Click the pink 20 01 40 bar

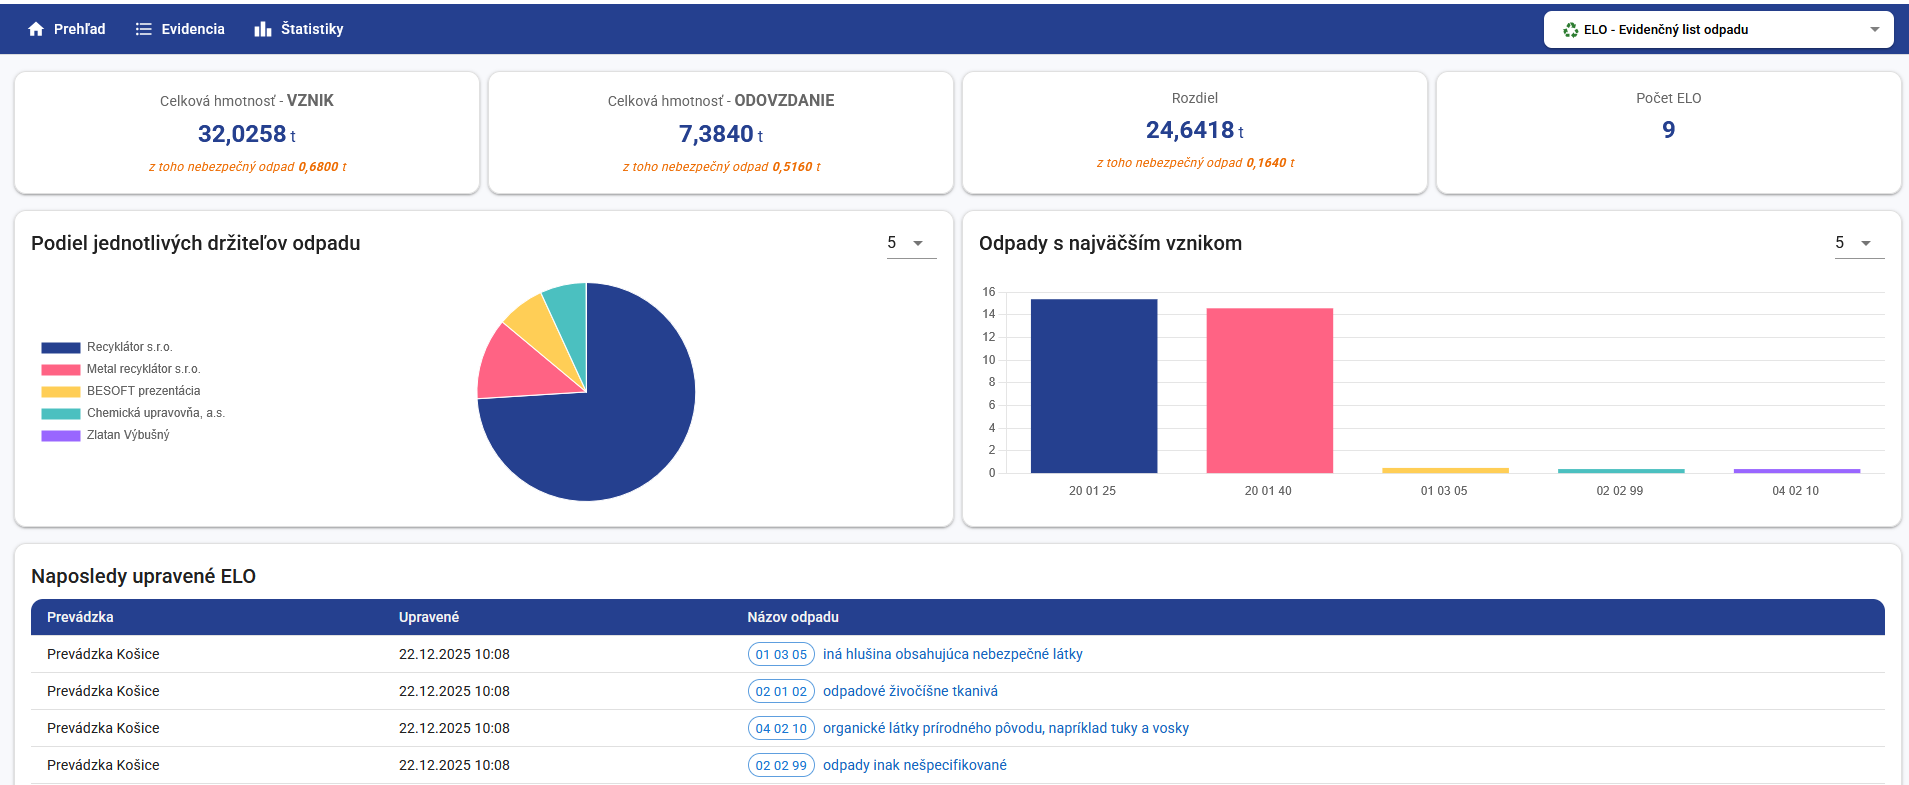[1269, 390]
